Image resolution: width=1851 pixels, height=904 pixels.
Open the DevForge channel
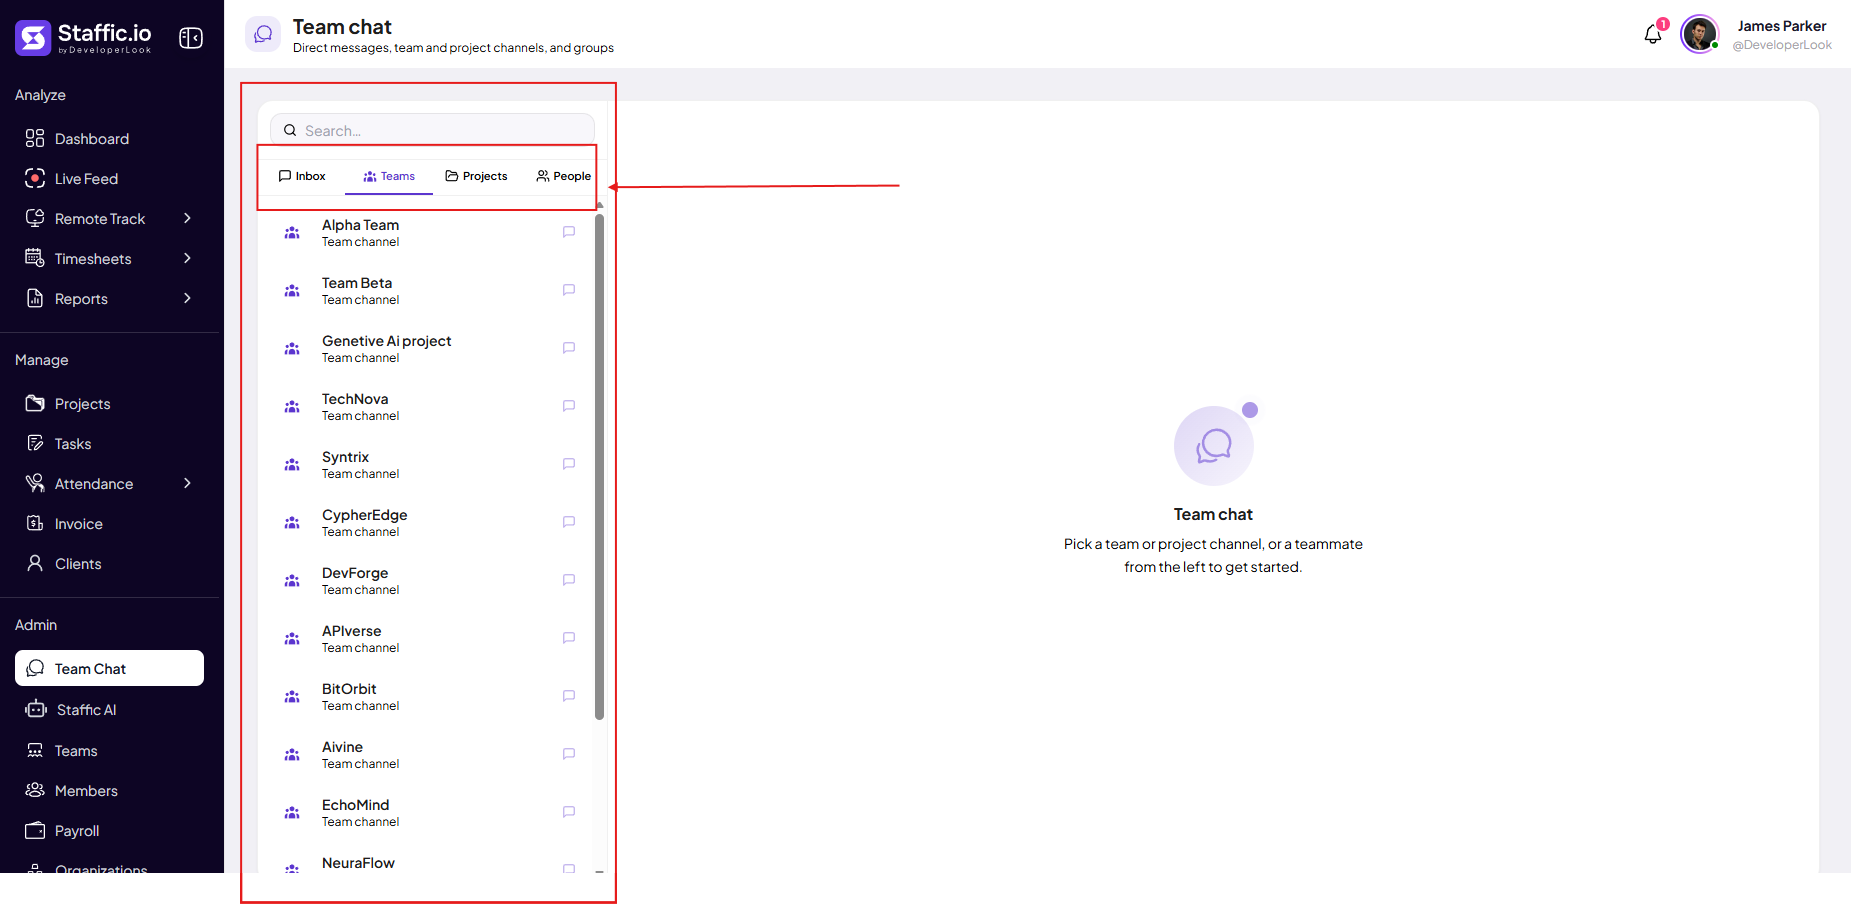coord(427,581)
